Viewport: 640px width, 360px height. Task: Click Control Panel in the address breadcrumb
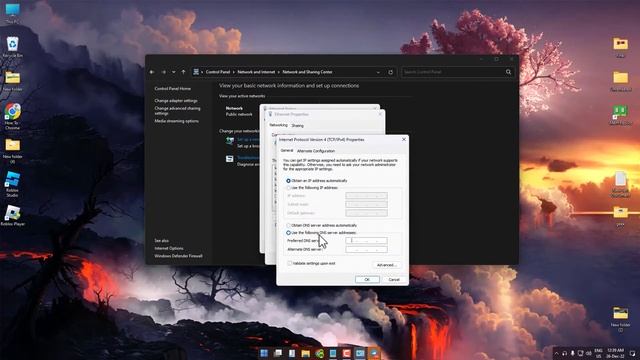(218, 72)
